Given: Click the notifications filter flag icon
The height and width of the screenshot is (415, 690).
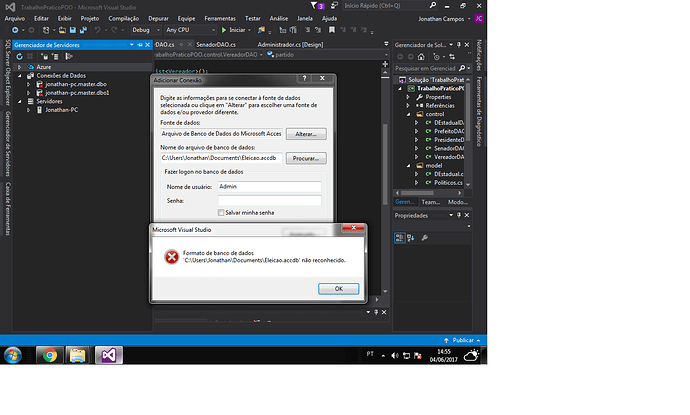Looking at the screenshot, I should (x=314, y=5).
